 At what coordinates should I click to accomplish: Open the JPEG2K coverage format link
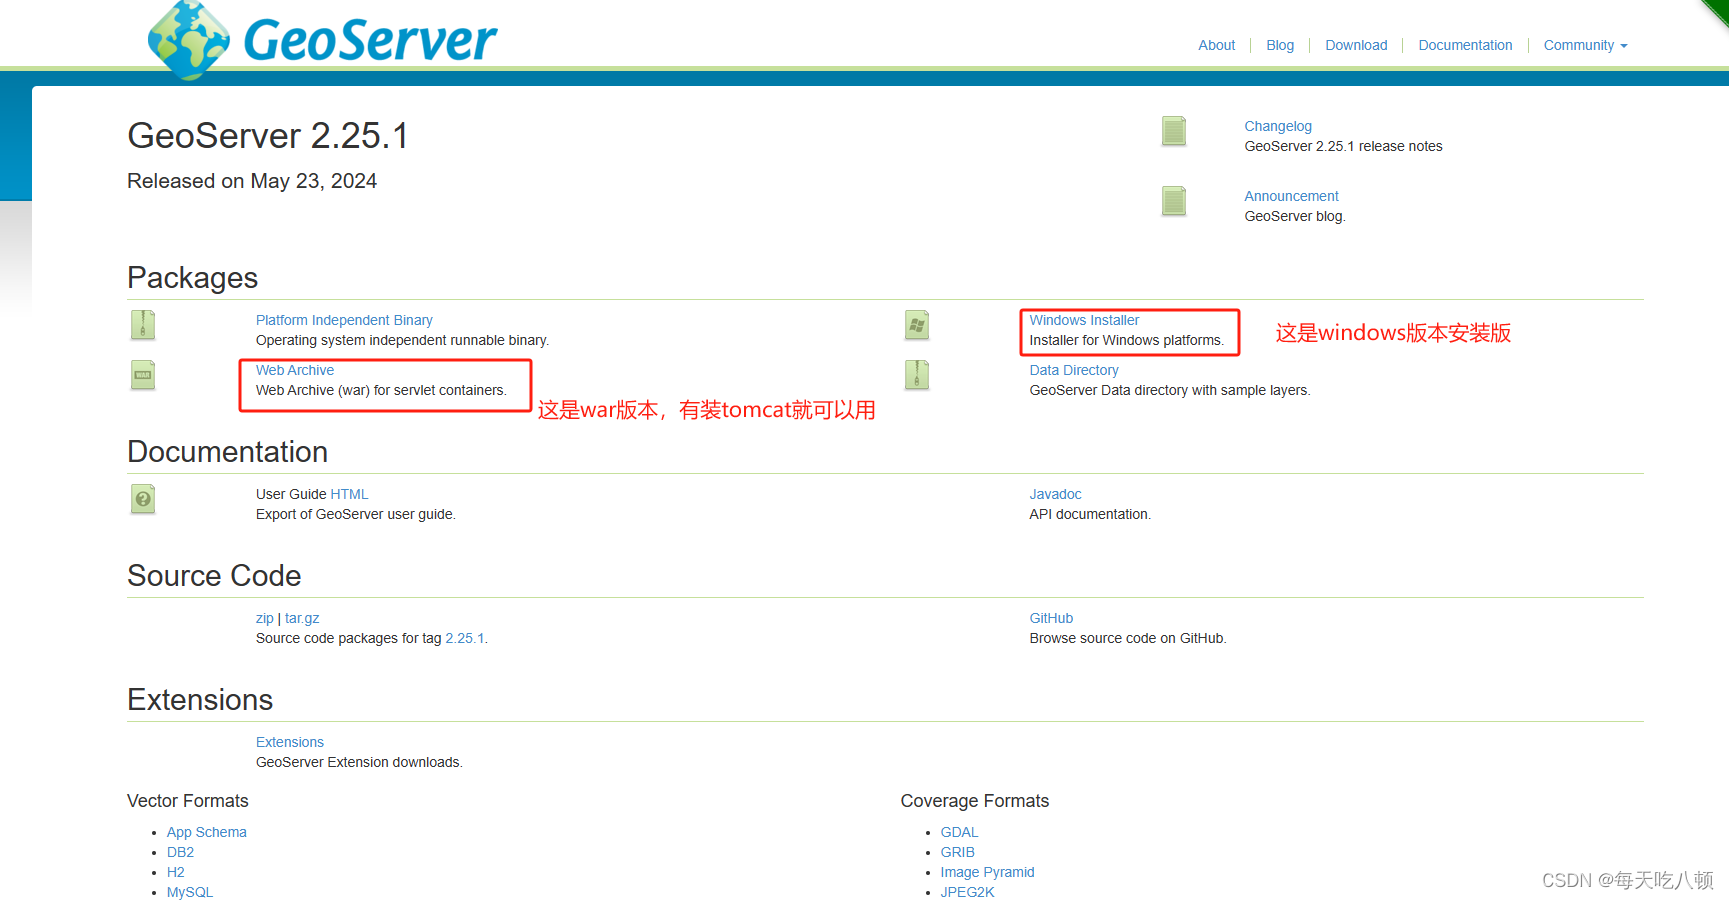pyautogui.click(x=967, y=892)
